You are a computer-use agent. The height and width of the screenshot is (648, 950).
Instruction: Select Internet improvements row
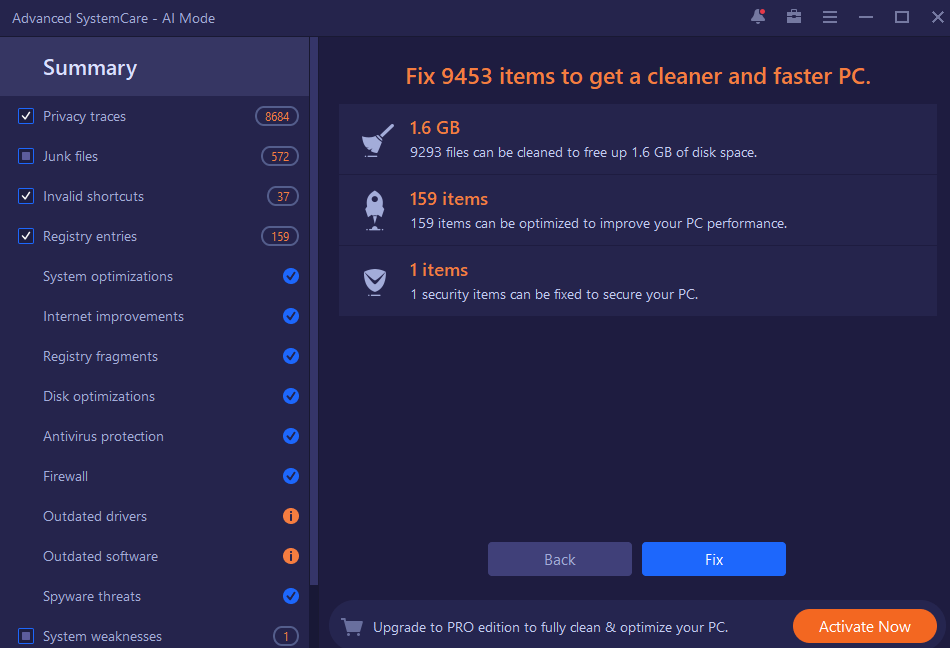[x=154, y=316]
